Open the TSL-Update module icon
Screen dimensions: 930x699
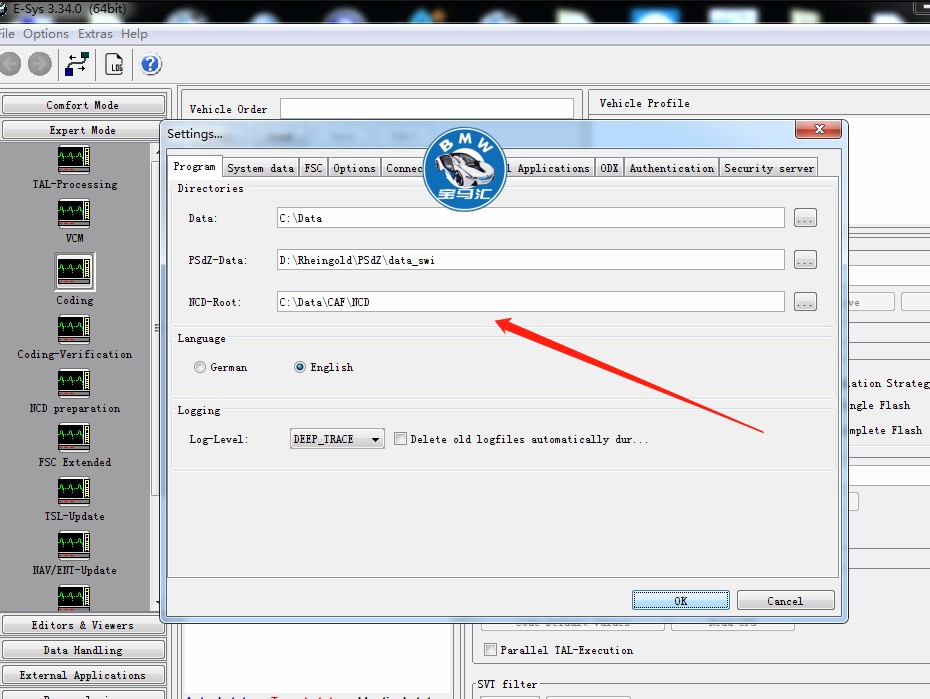(74, 491)
